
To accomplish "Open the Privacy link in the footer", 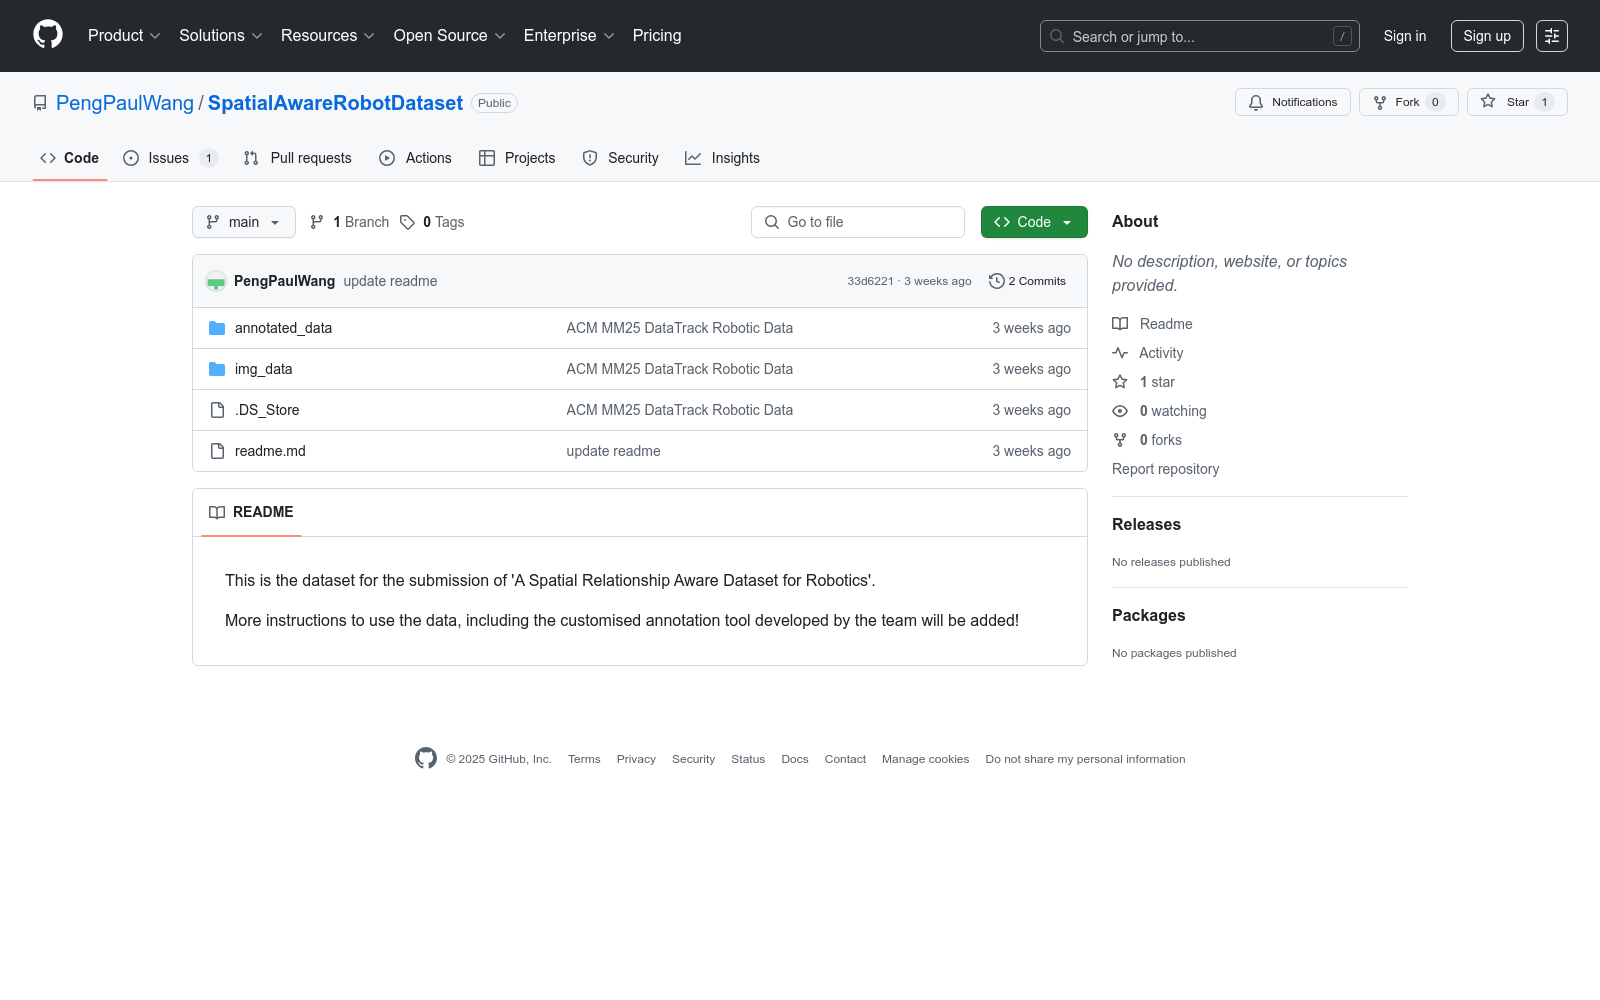I will tap(636, 759).
